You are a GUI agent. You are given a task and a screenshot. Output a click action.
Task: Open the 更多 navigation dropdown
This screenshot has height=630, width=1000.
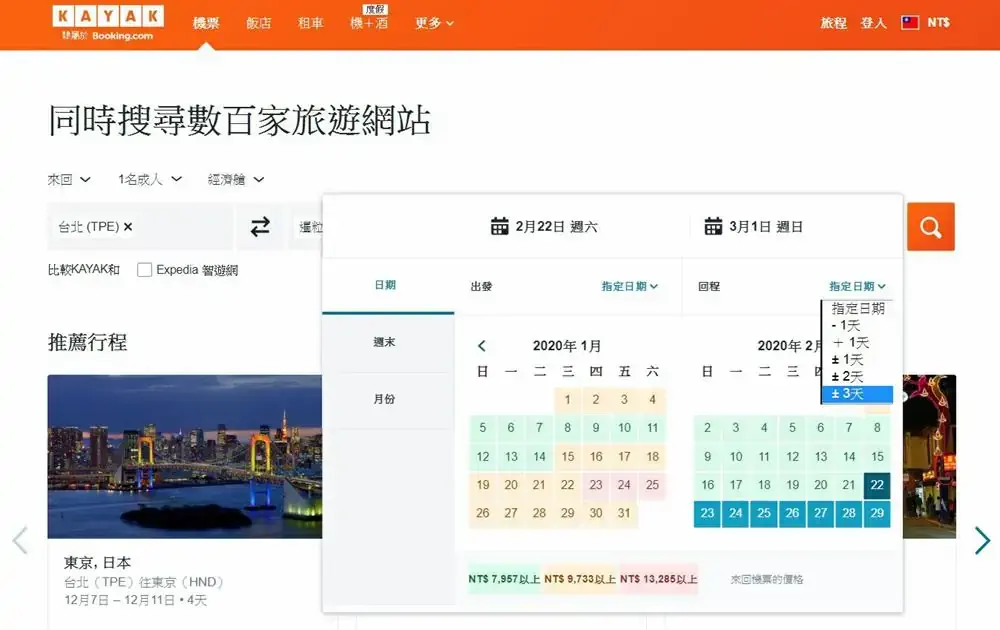(x=433, y=22)
